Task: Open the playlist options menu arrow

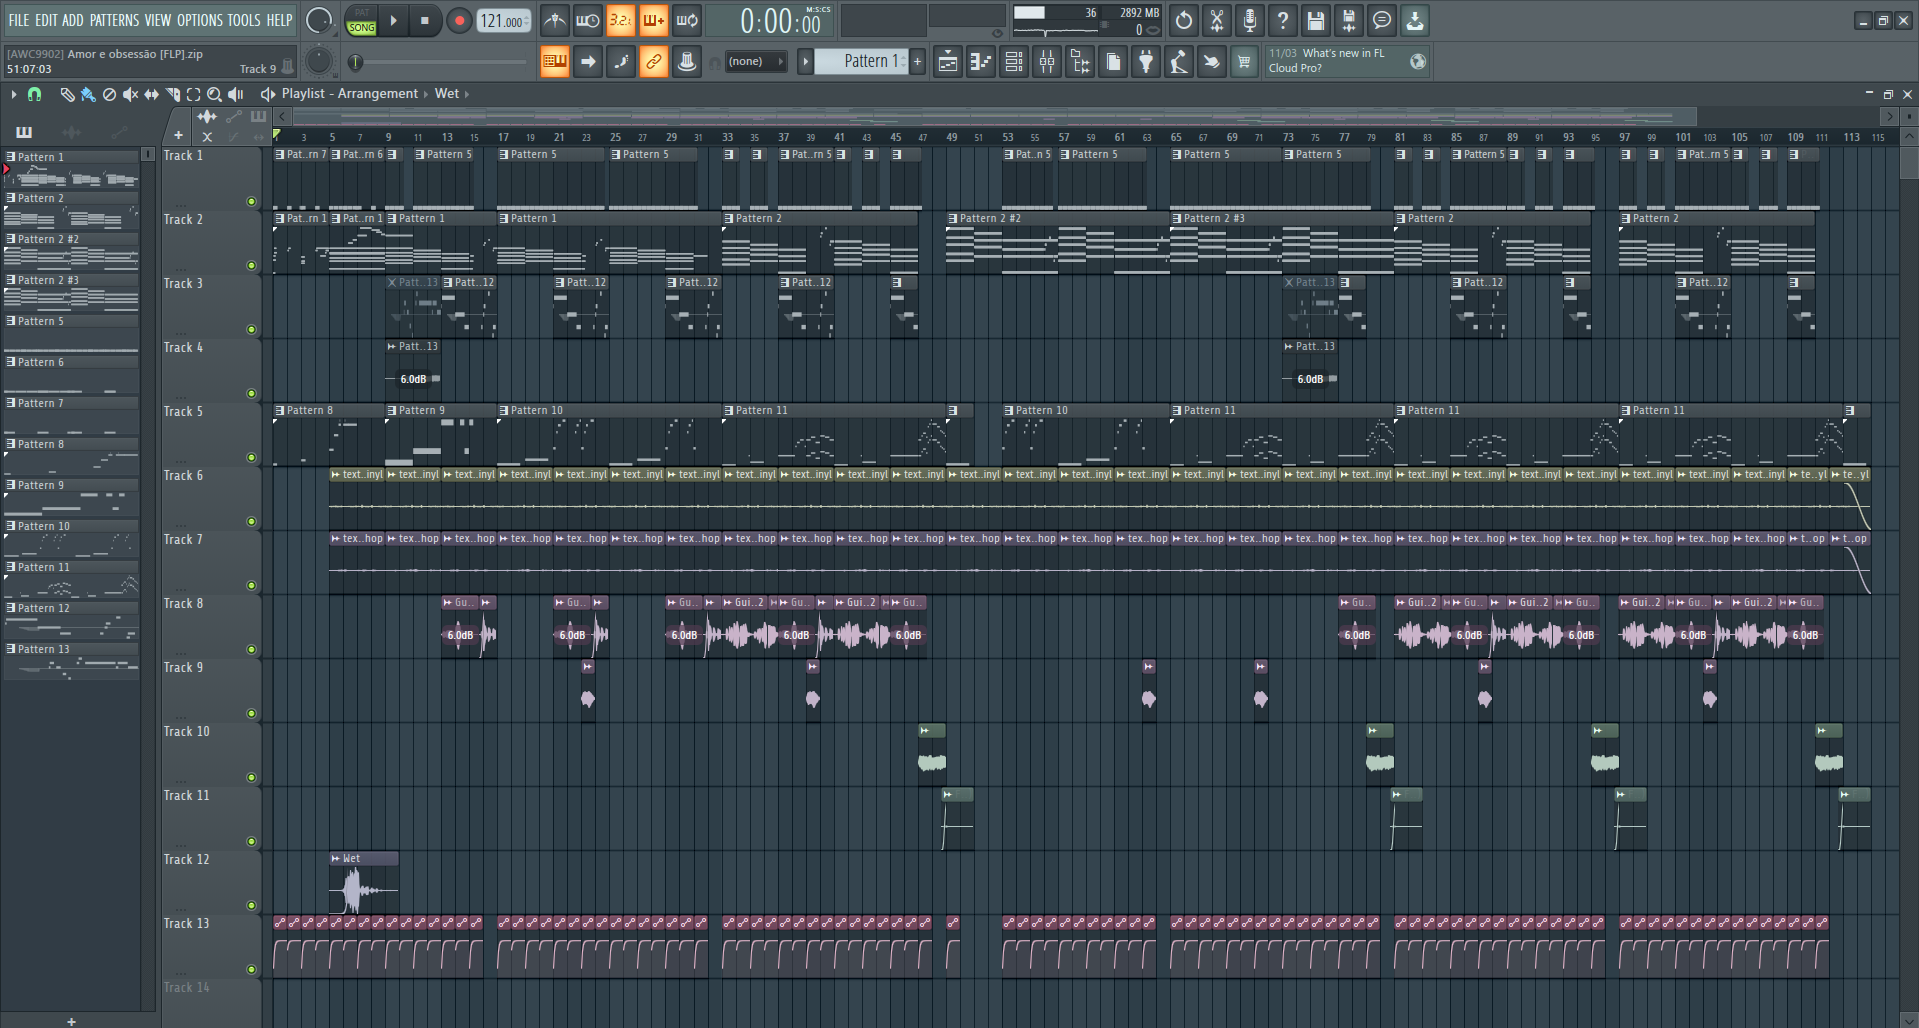Action: pos(13,94)
